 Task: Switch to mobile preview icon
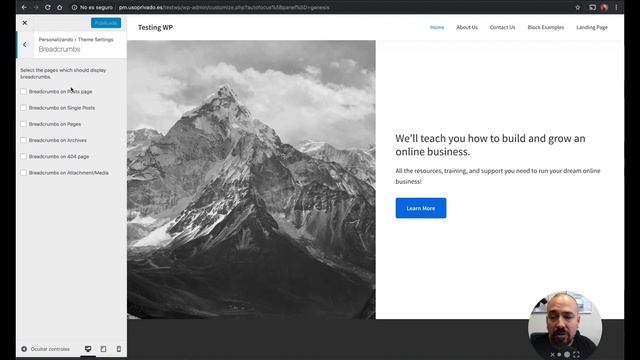(119, 349)
